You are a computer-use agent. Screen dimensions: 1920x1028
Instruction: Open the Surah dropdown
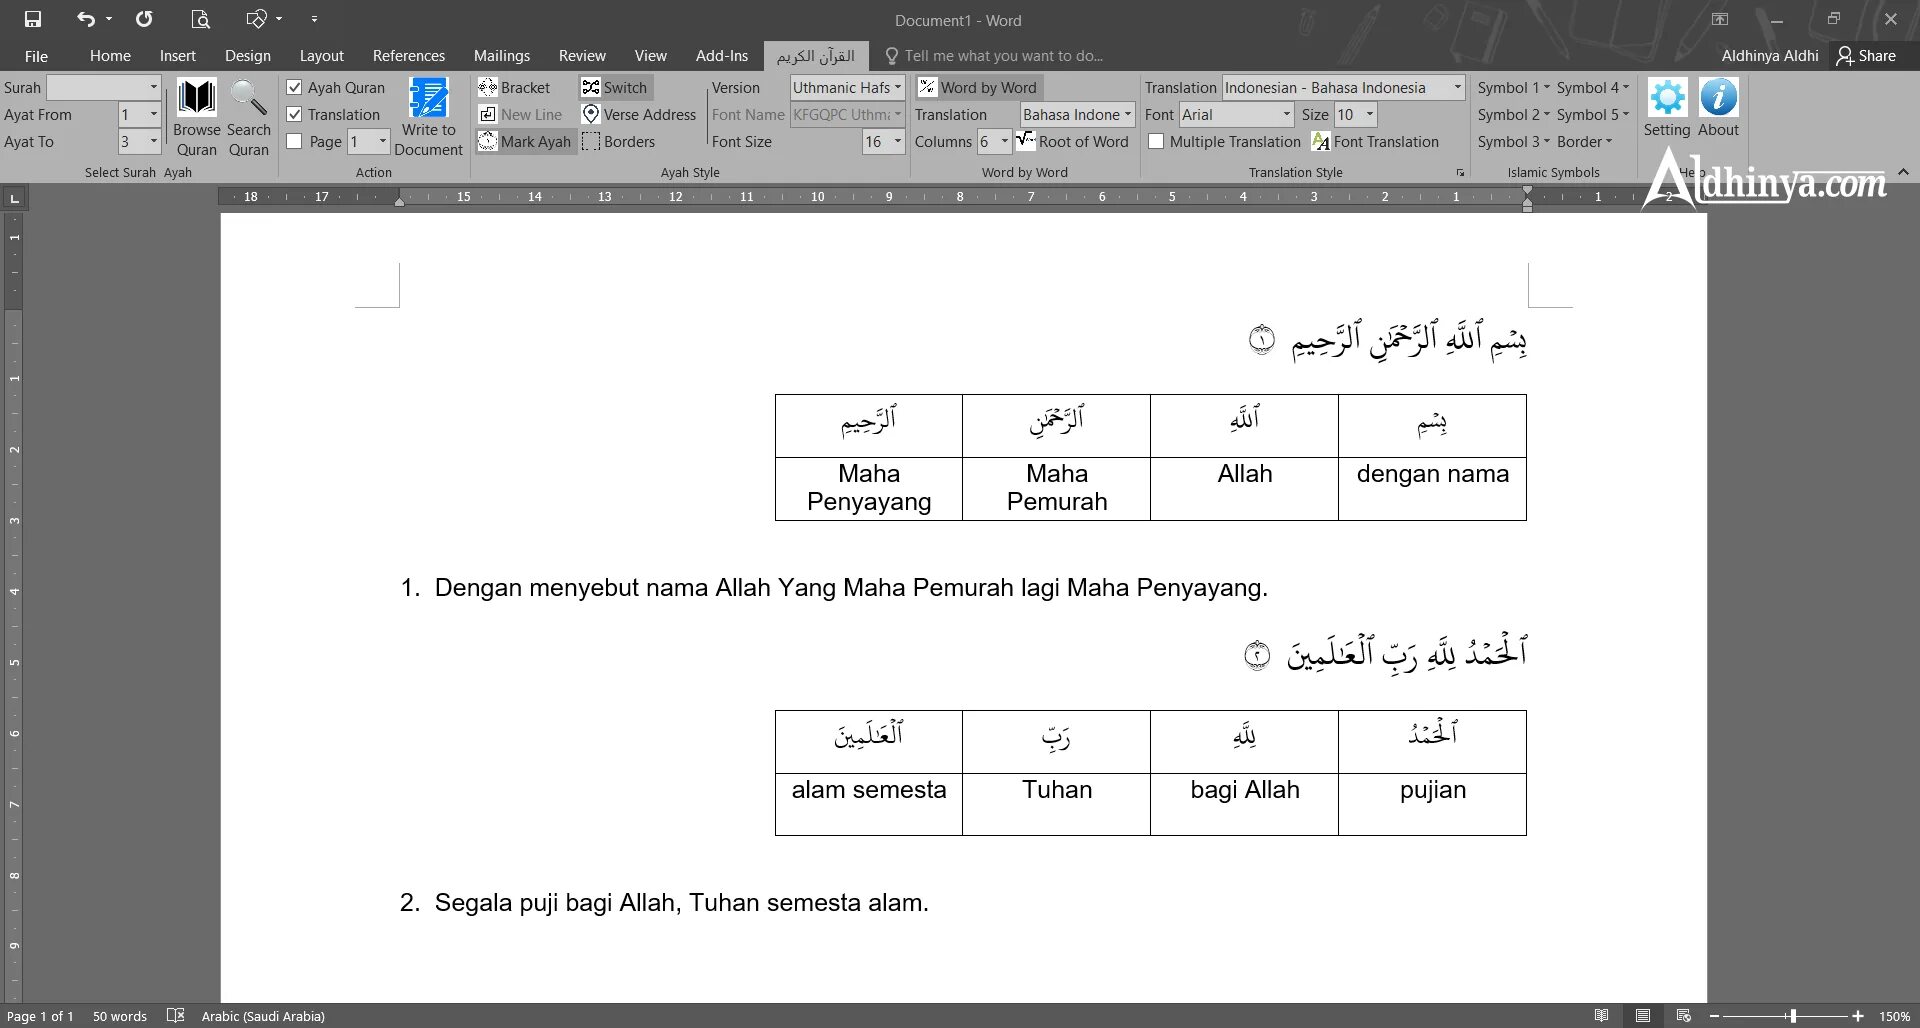(x=153, y=88)
